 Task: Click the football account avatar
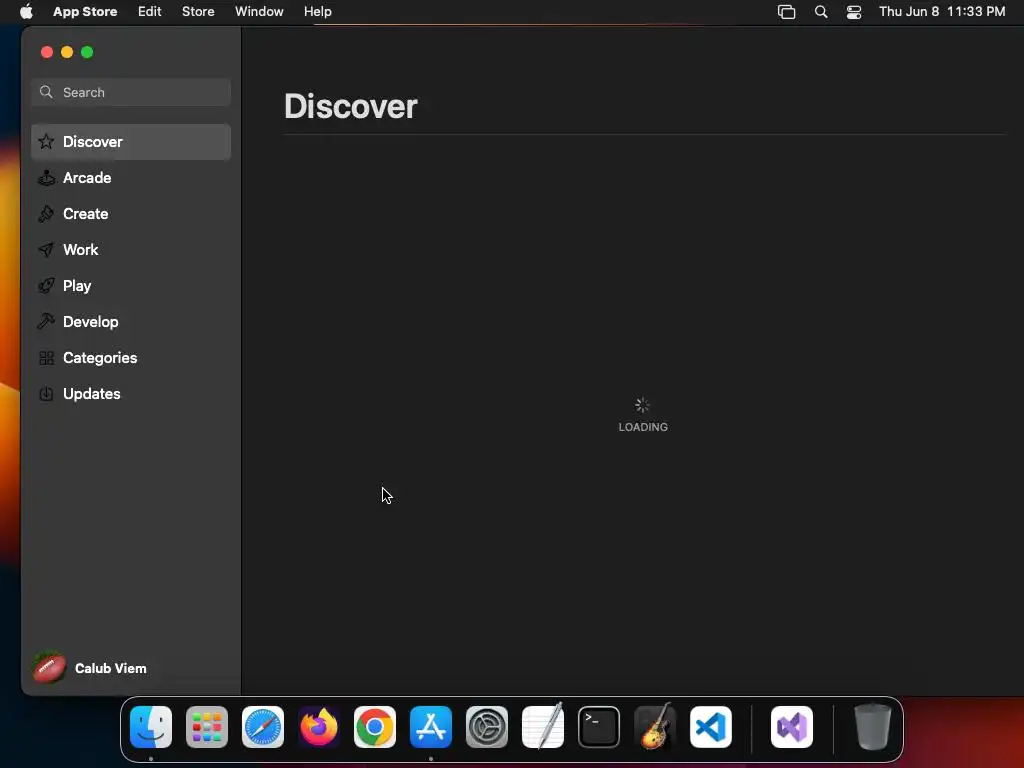pyautogui.click(x=50, y=668)
